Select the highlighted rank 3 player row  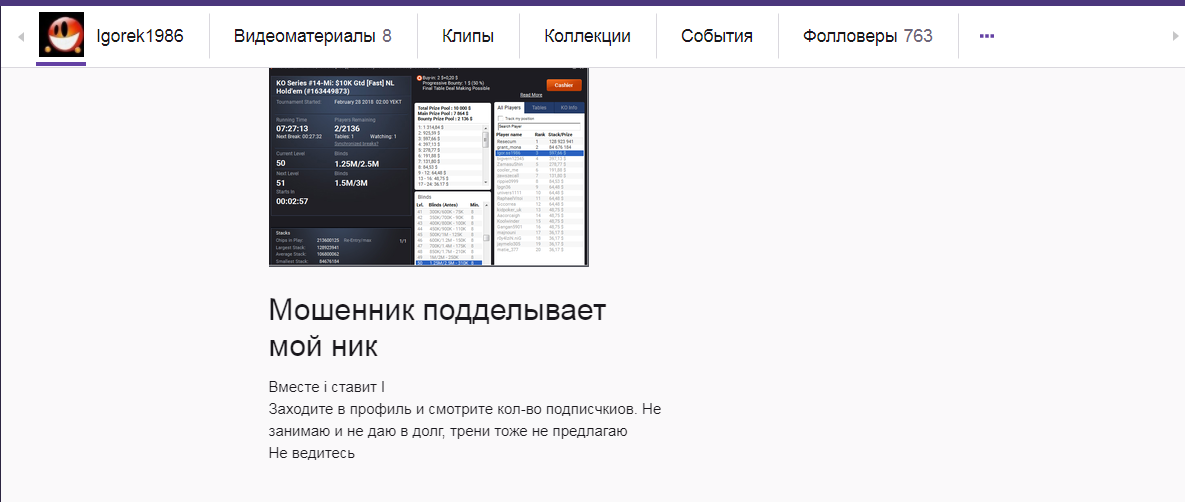(x=540, y=153)
